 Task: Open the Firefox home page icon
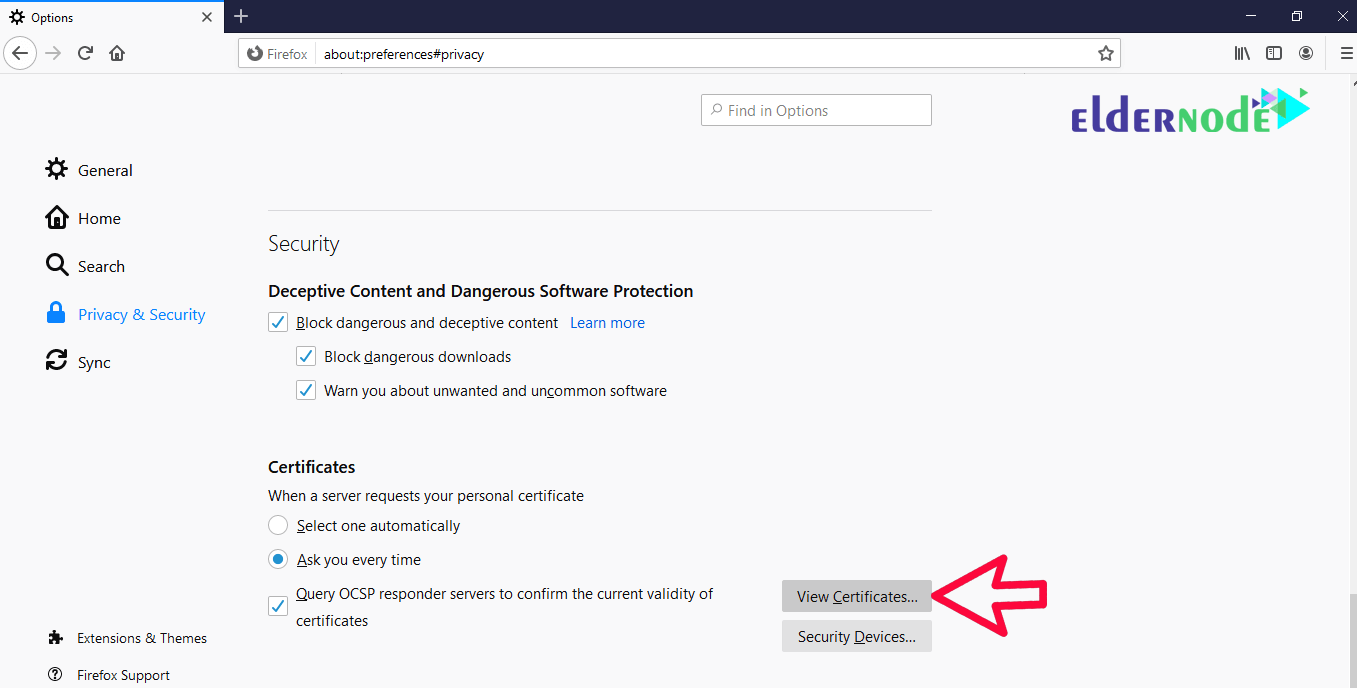coord(117,53)
